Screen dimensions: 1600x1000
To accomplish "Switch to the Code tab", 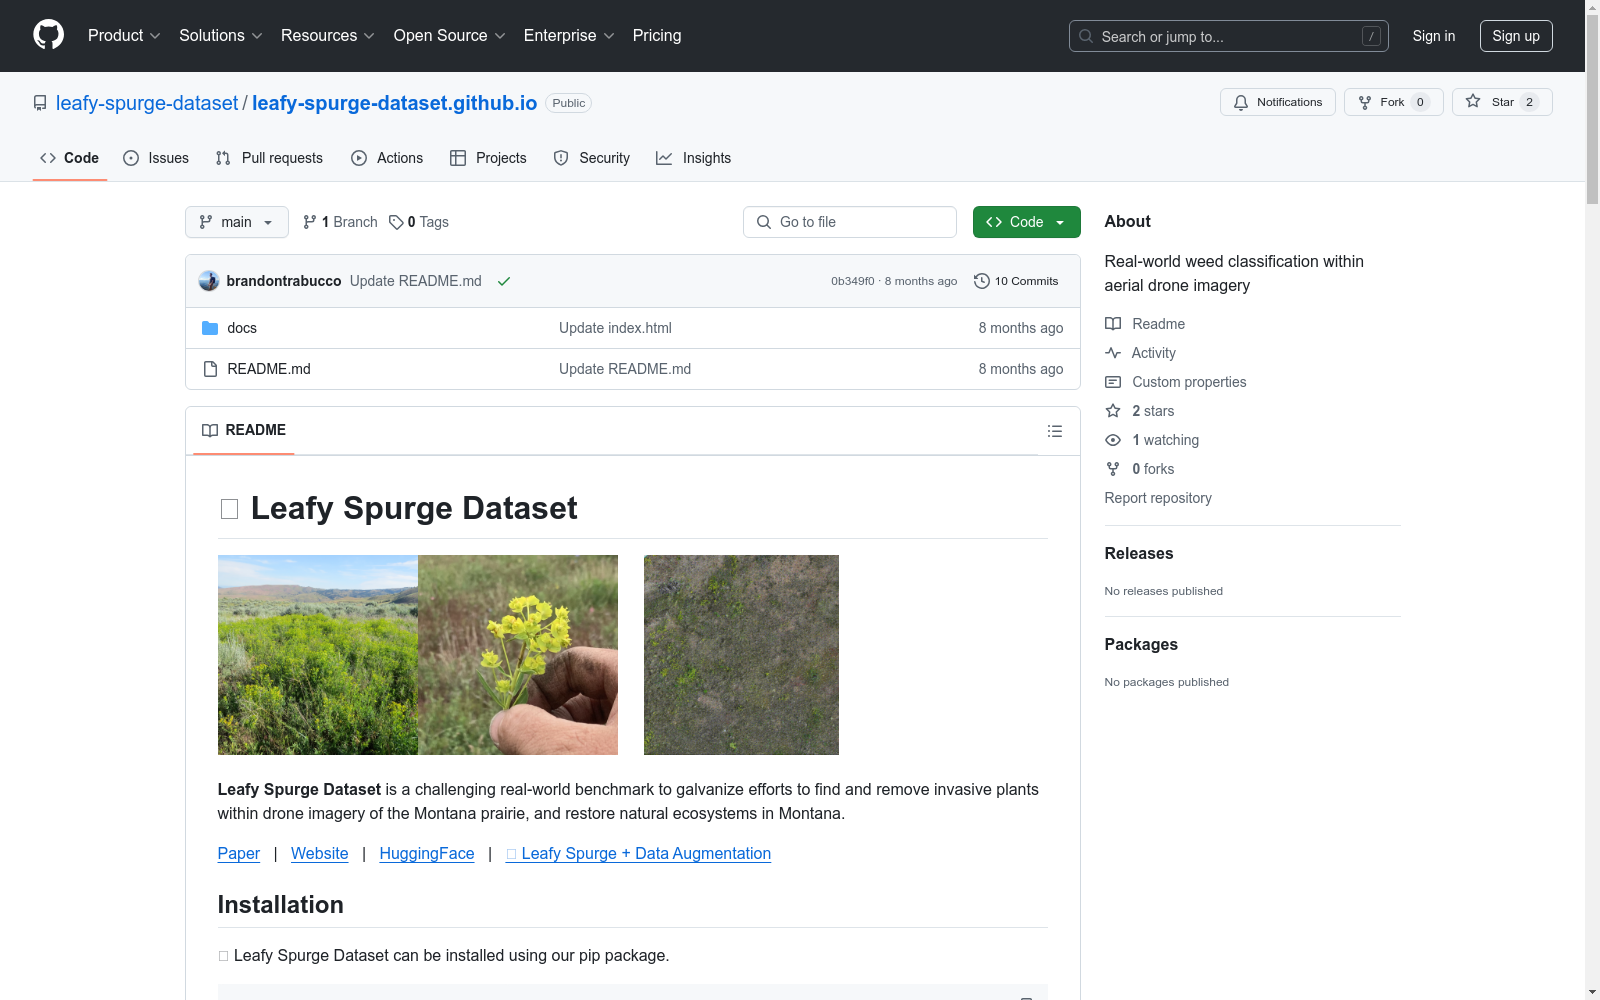I will 69,158.
